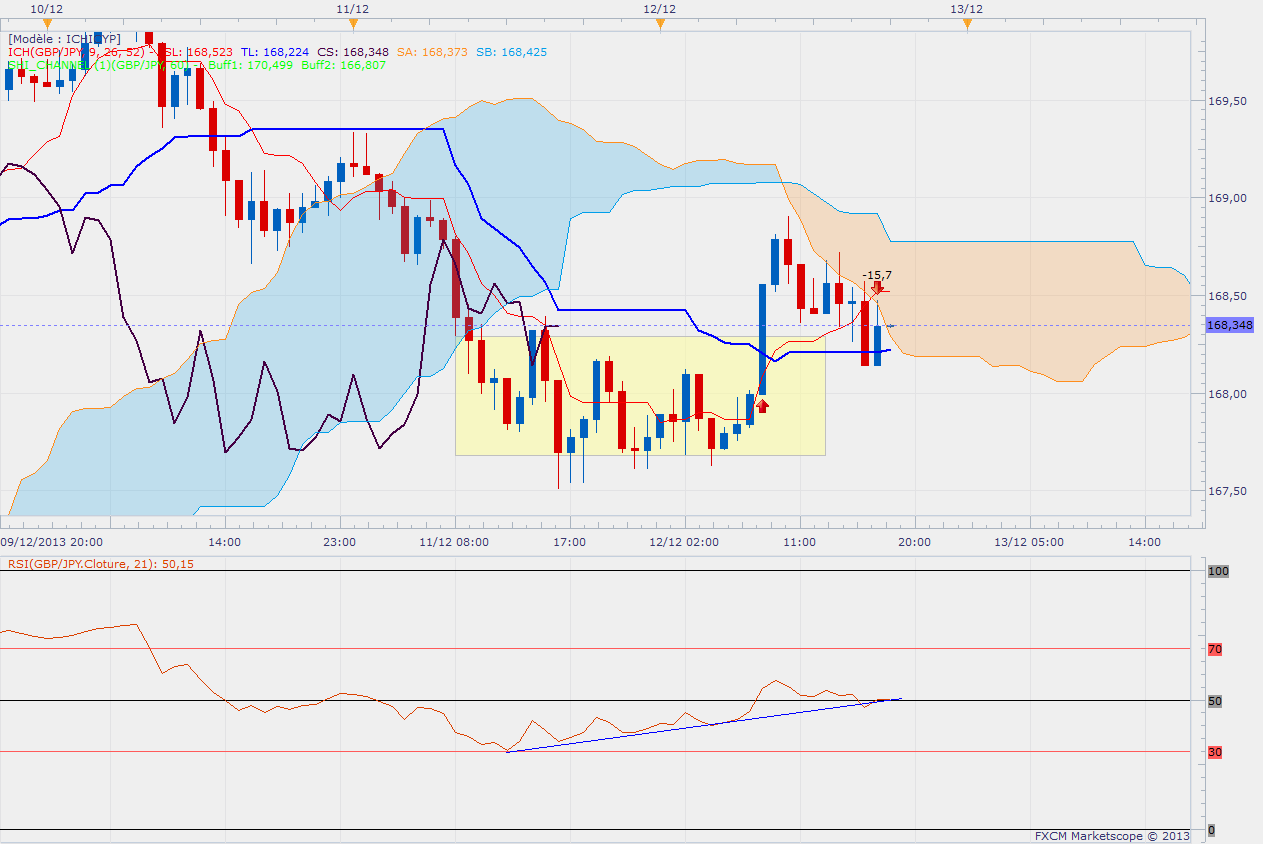Click the orange 11/12 date marker triangle
1263x844 pixels.
pyautogui.click(x=353, y=24)
